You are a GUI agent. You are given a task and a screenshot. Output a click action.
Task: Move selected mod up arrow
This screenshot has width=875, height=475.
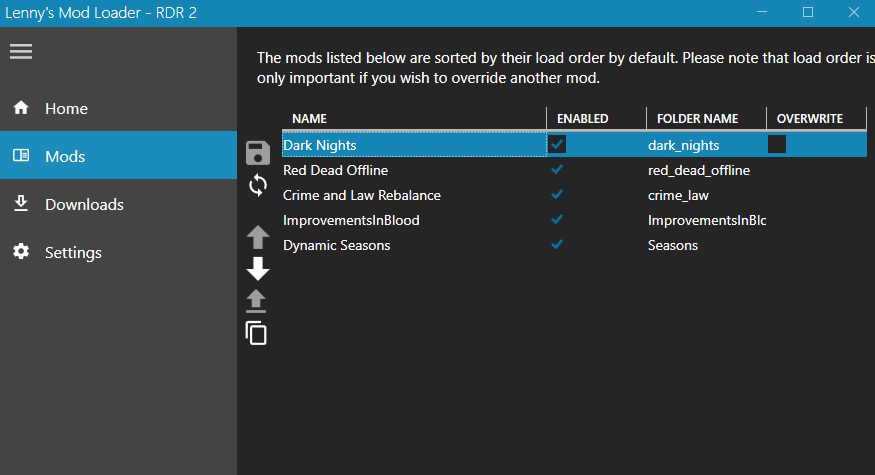258,237
